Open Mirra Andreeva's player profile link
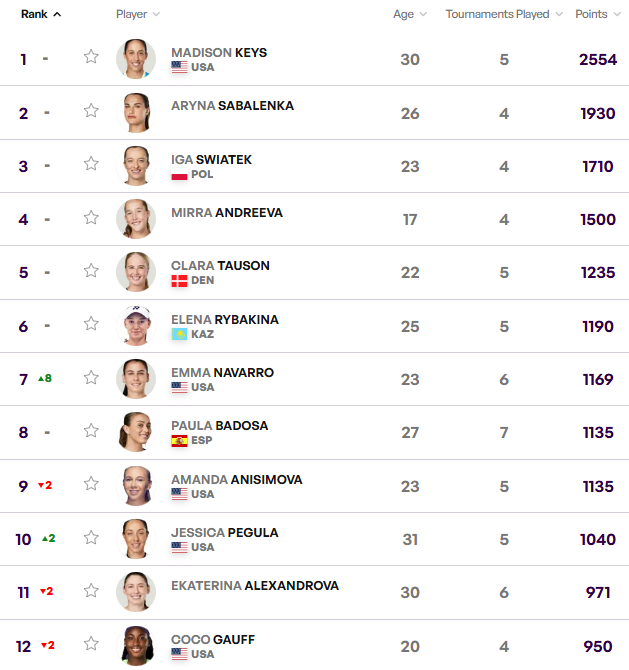Screen dimensions: 629x670 pos(227,213)
